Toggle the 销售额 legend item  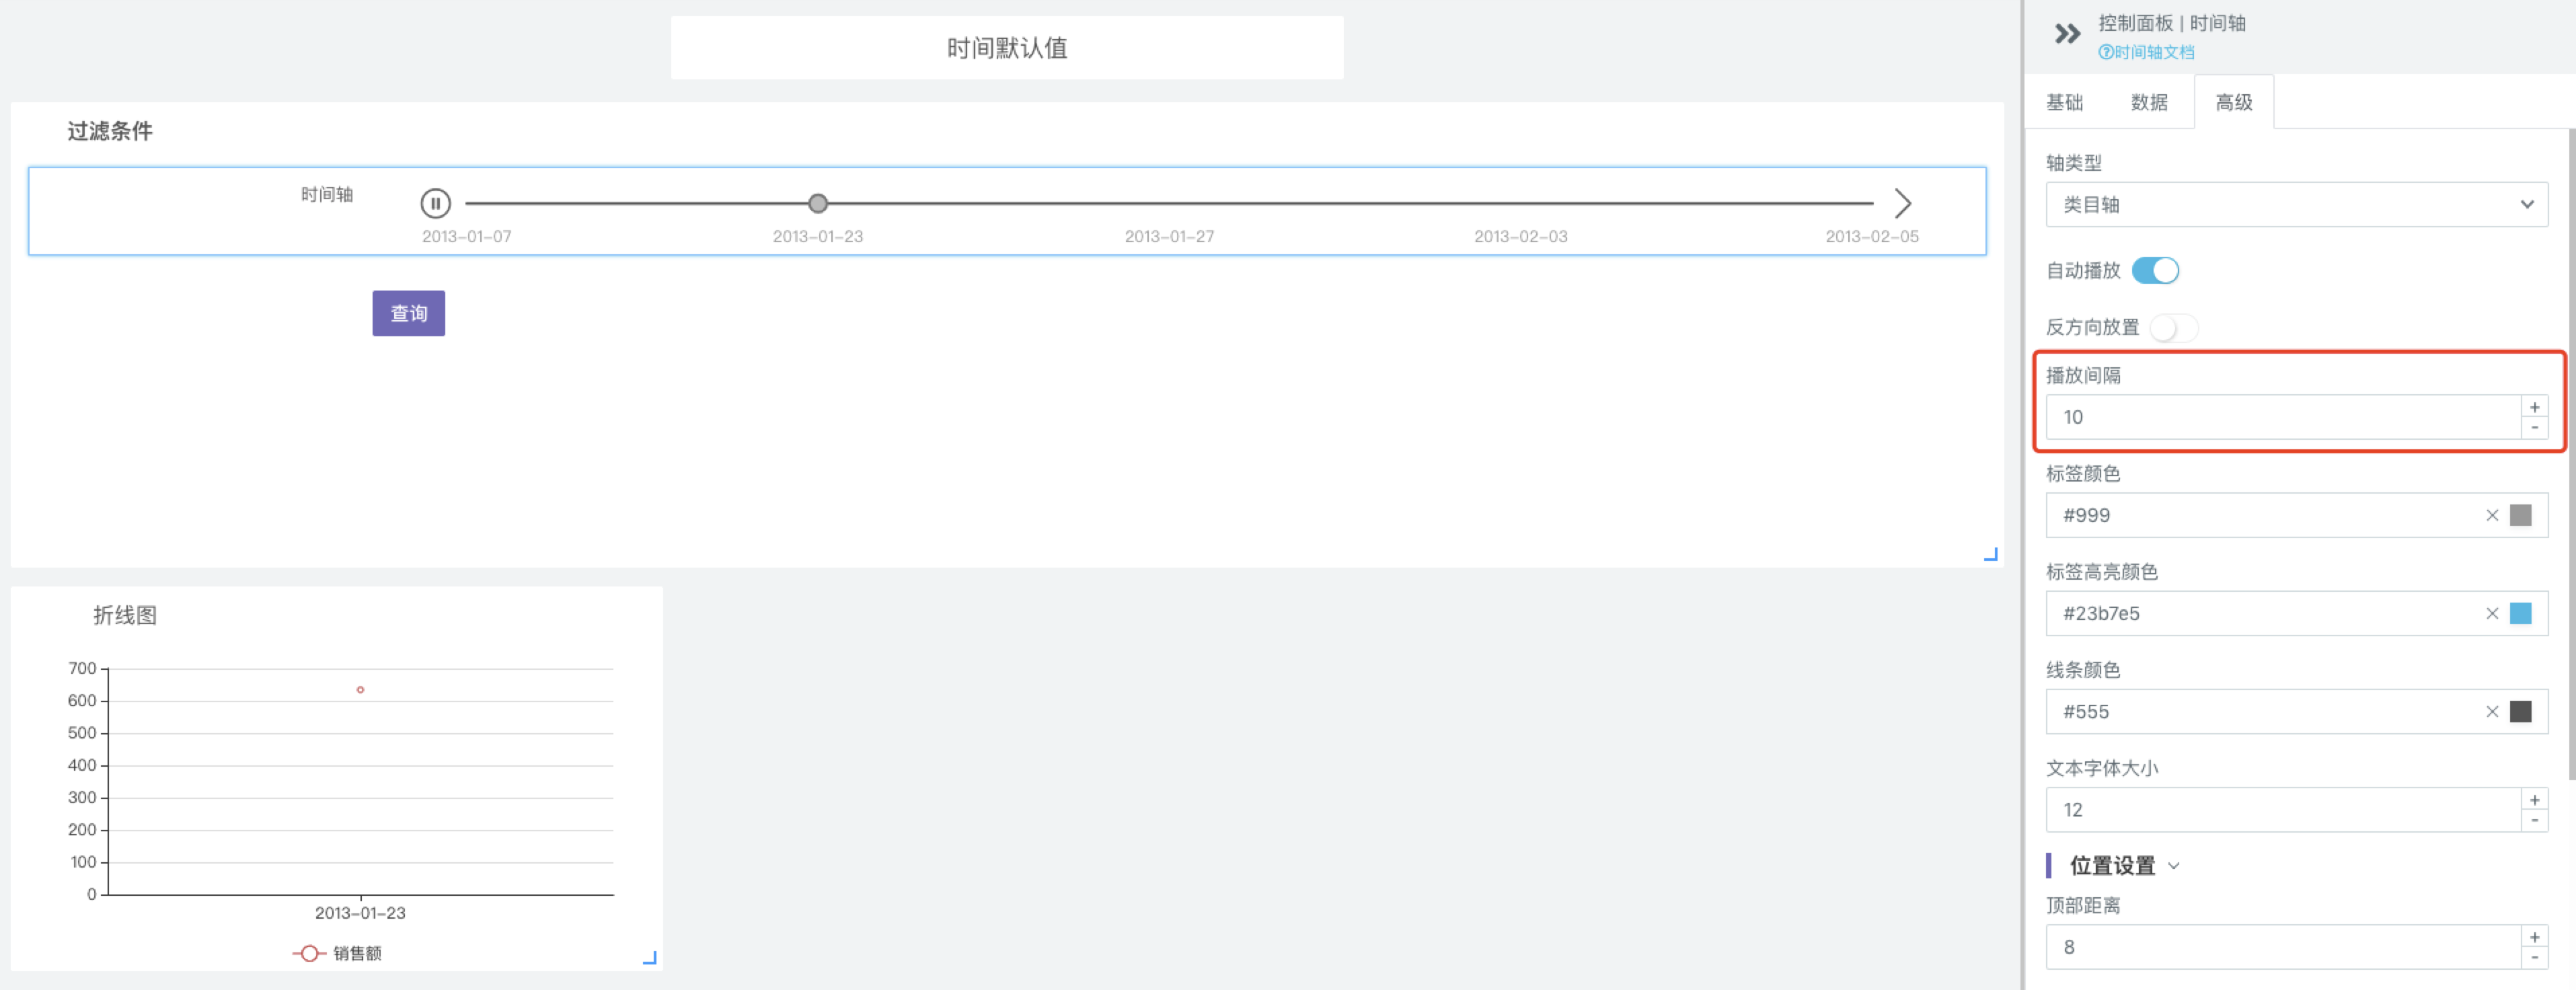coord(337,953)
